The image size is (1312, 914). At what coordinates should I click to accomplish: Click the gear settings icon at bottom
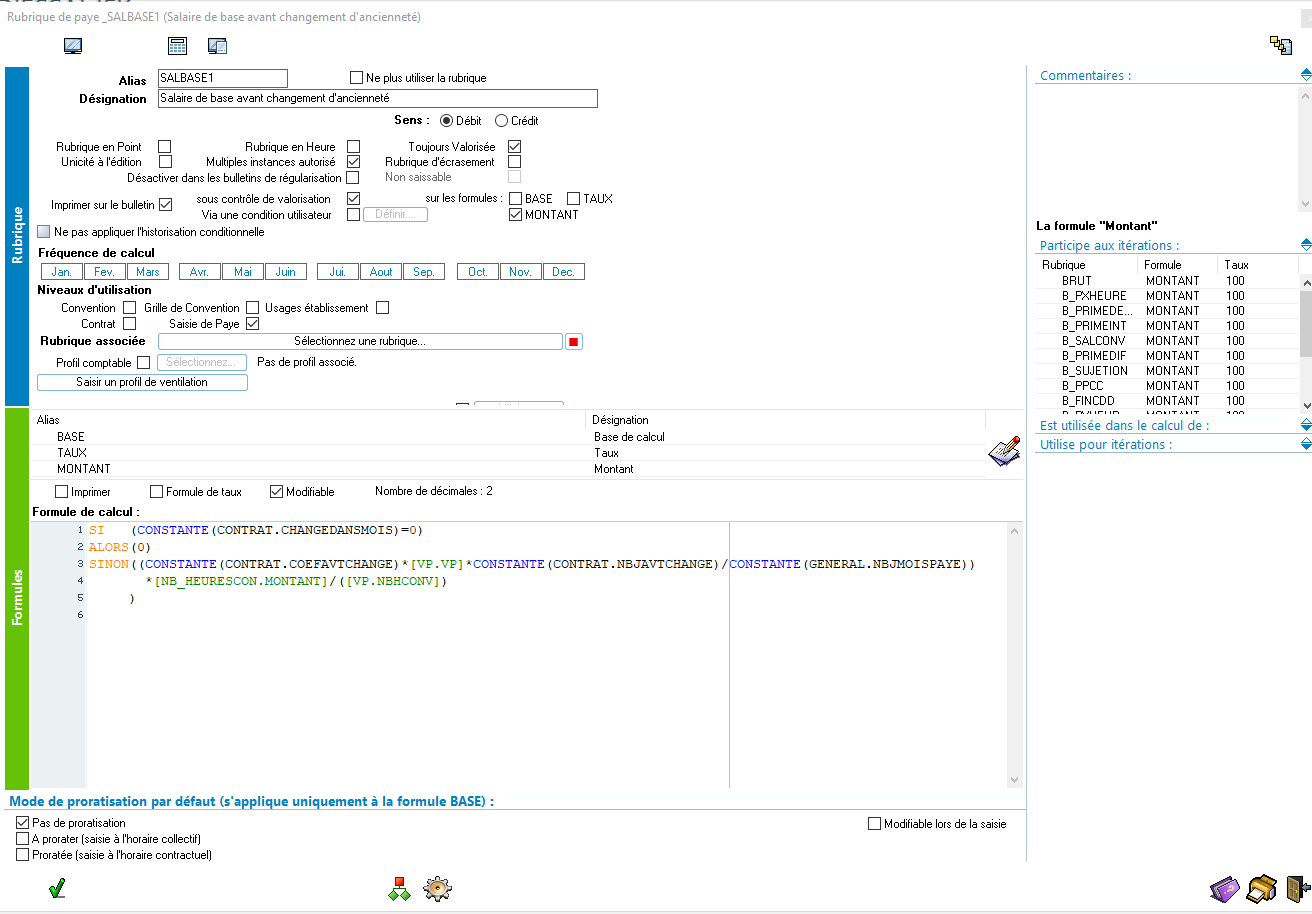click(x=437, y=888)
